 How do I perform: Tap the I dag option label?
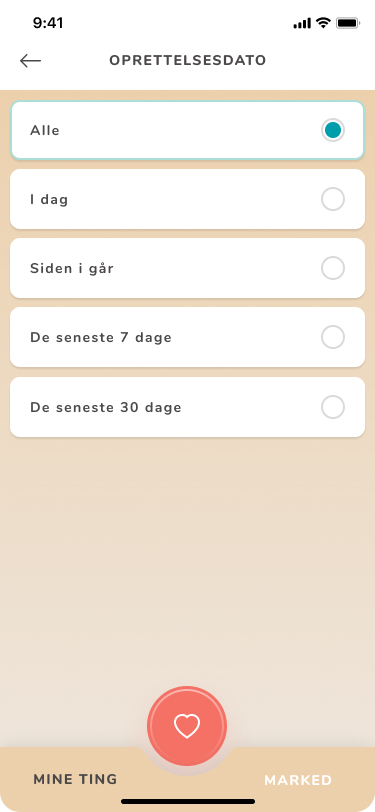49,200
